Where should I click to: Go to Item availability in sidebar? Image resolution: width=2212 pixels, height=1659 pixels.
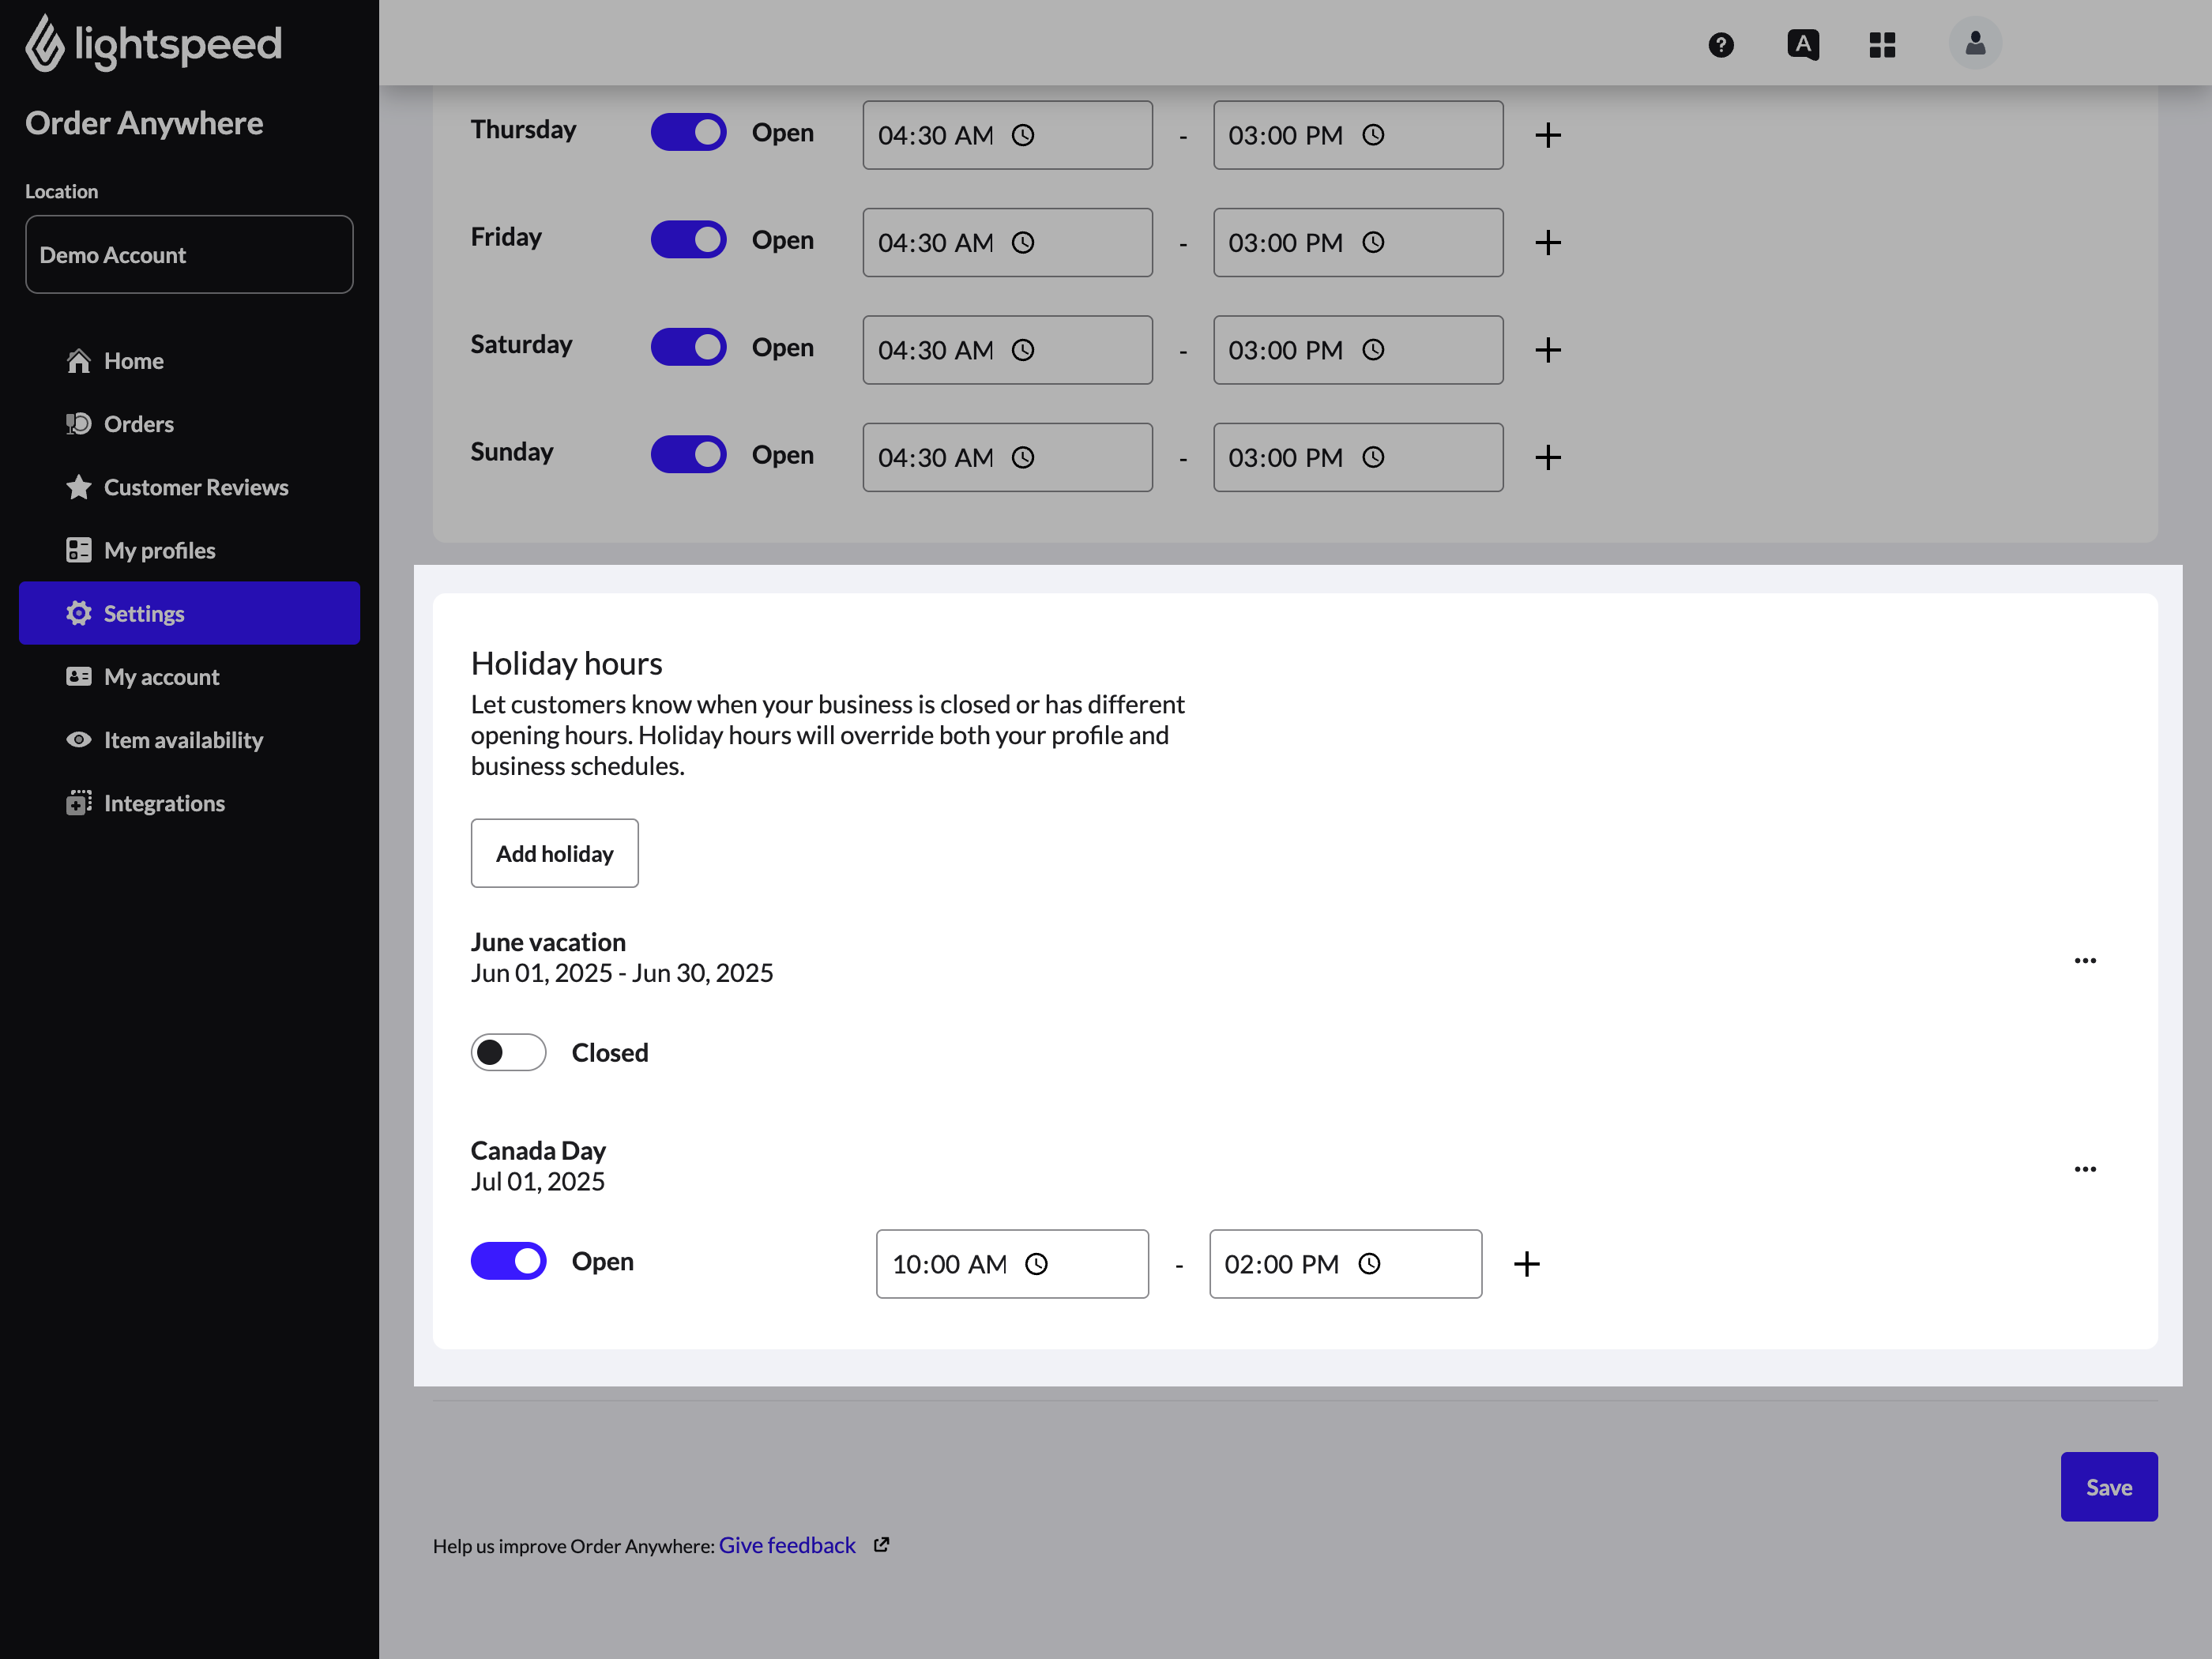tap(183, 740)
